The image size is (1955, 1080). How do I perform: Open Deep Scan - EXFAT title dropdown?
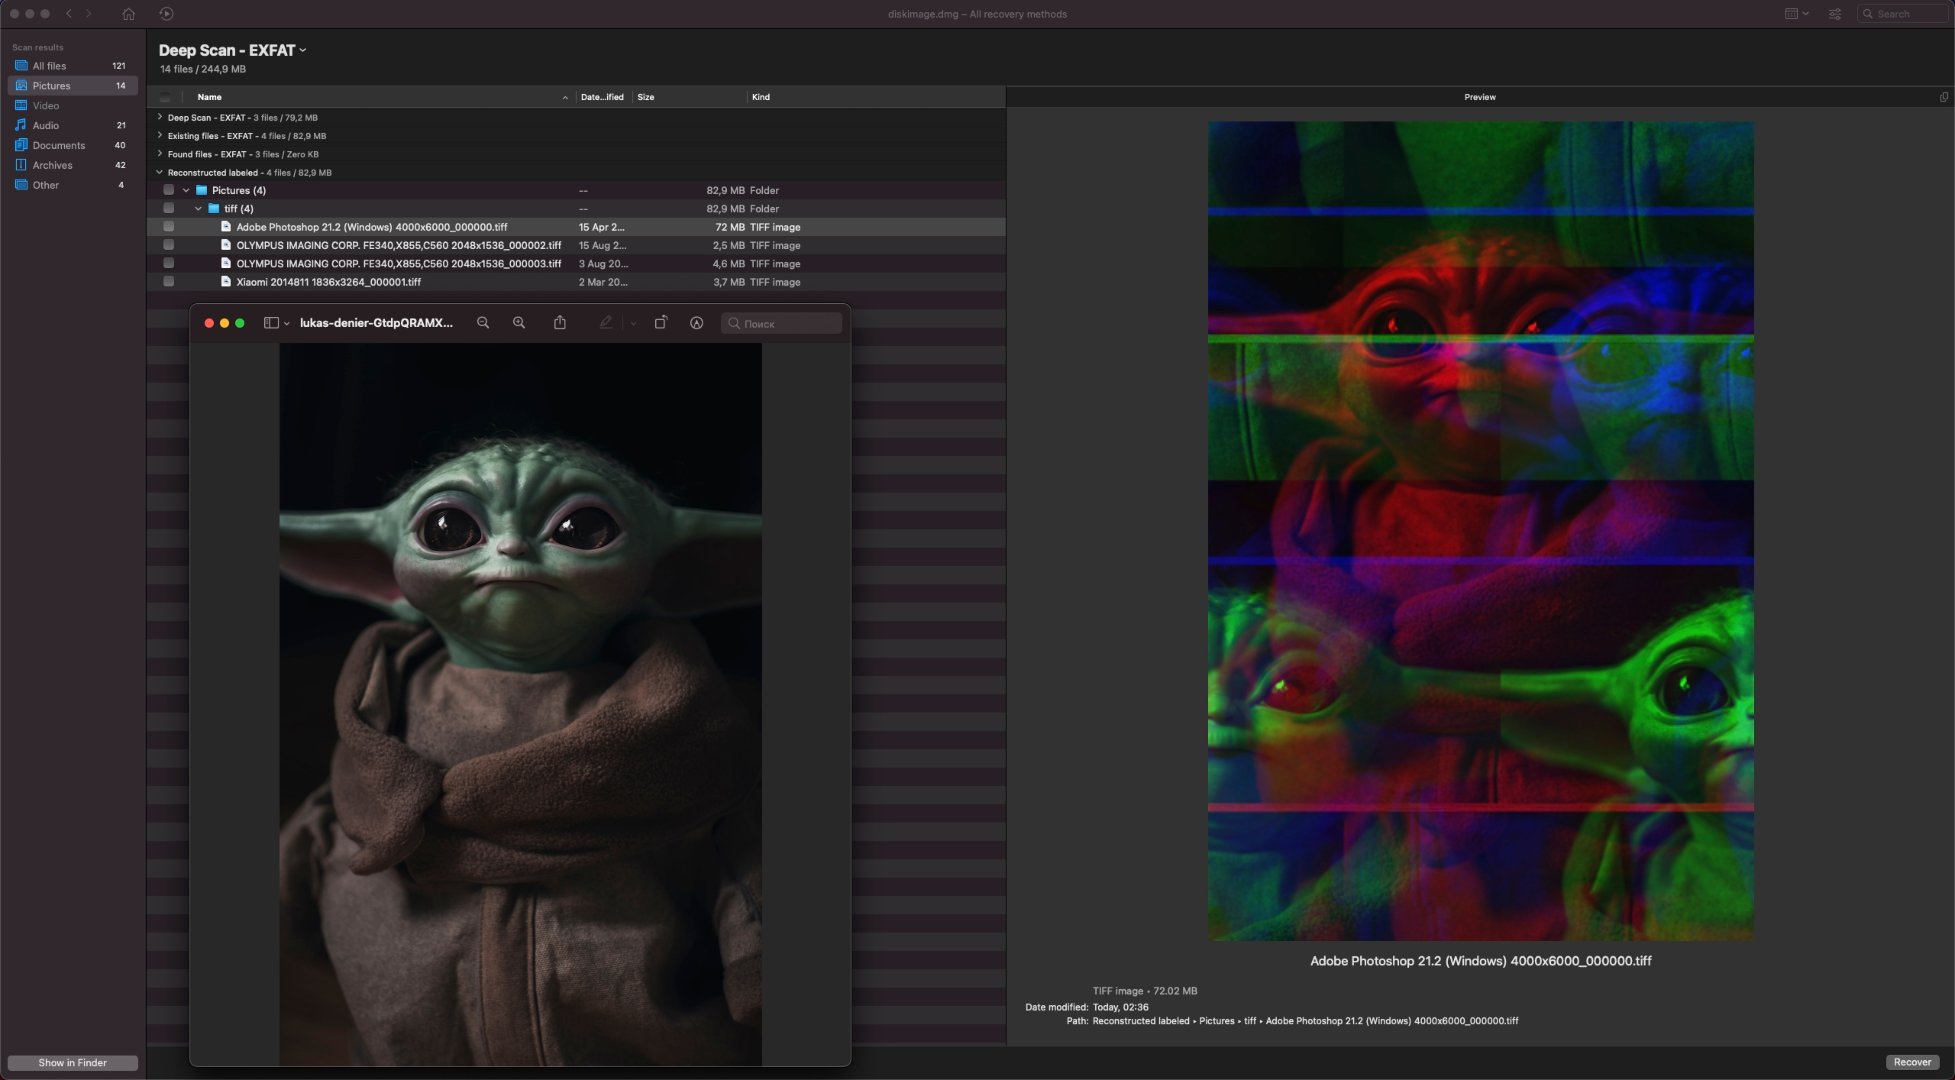[x=232, y=50]
